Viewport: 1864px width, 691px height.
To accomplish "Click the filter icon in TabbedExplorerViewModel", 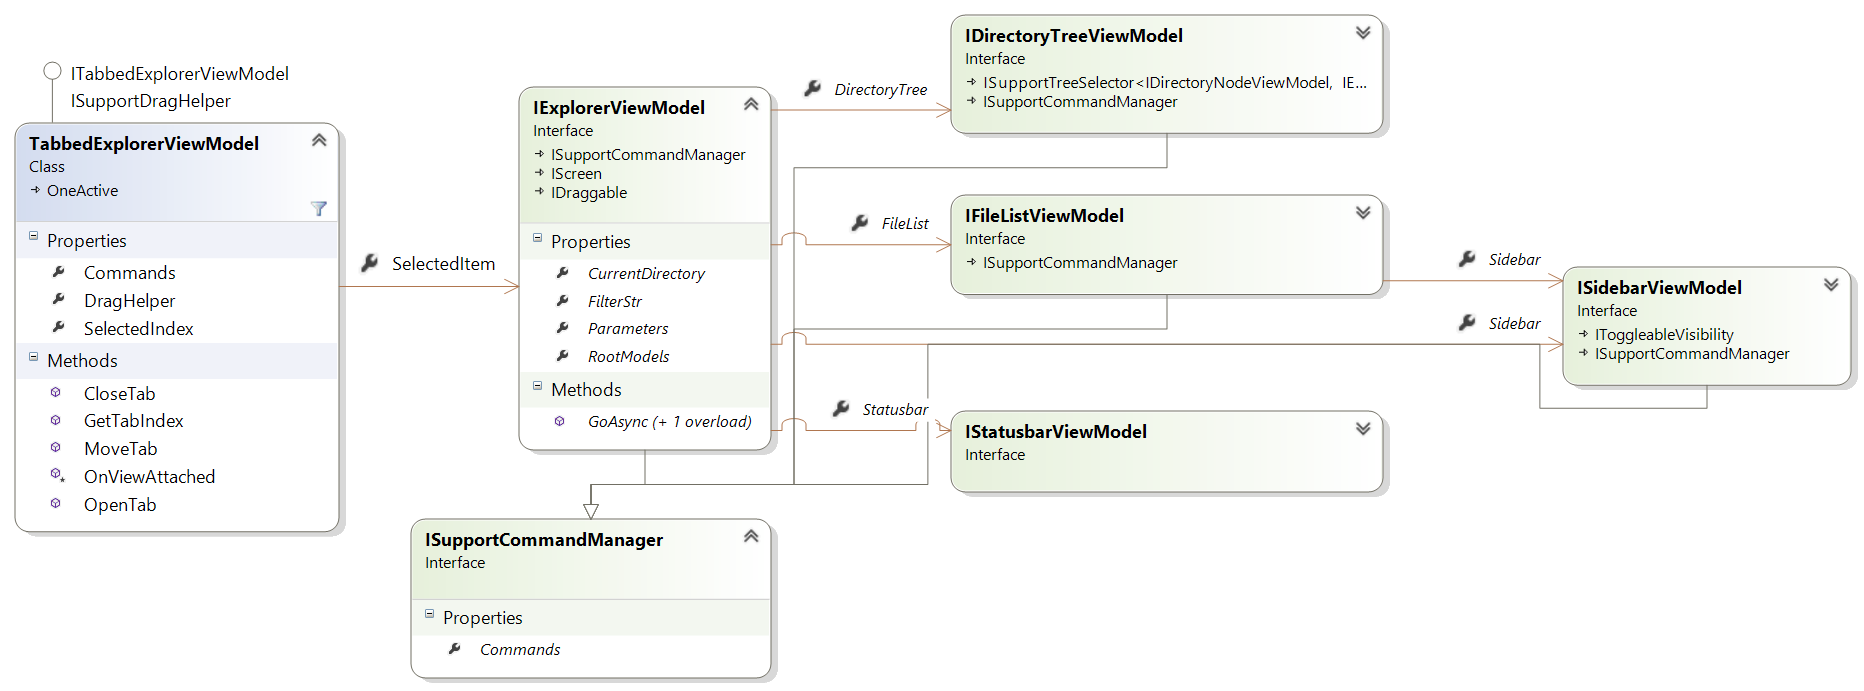I will [319, 208].
